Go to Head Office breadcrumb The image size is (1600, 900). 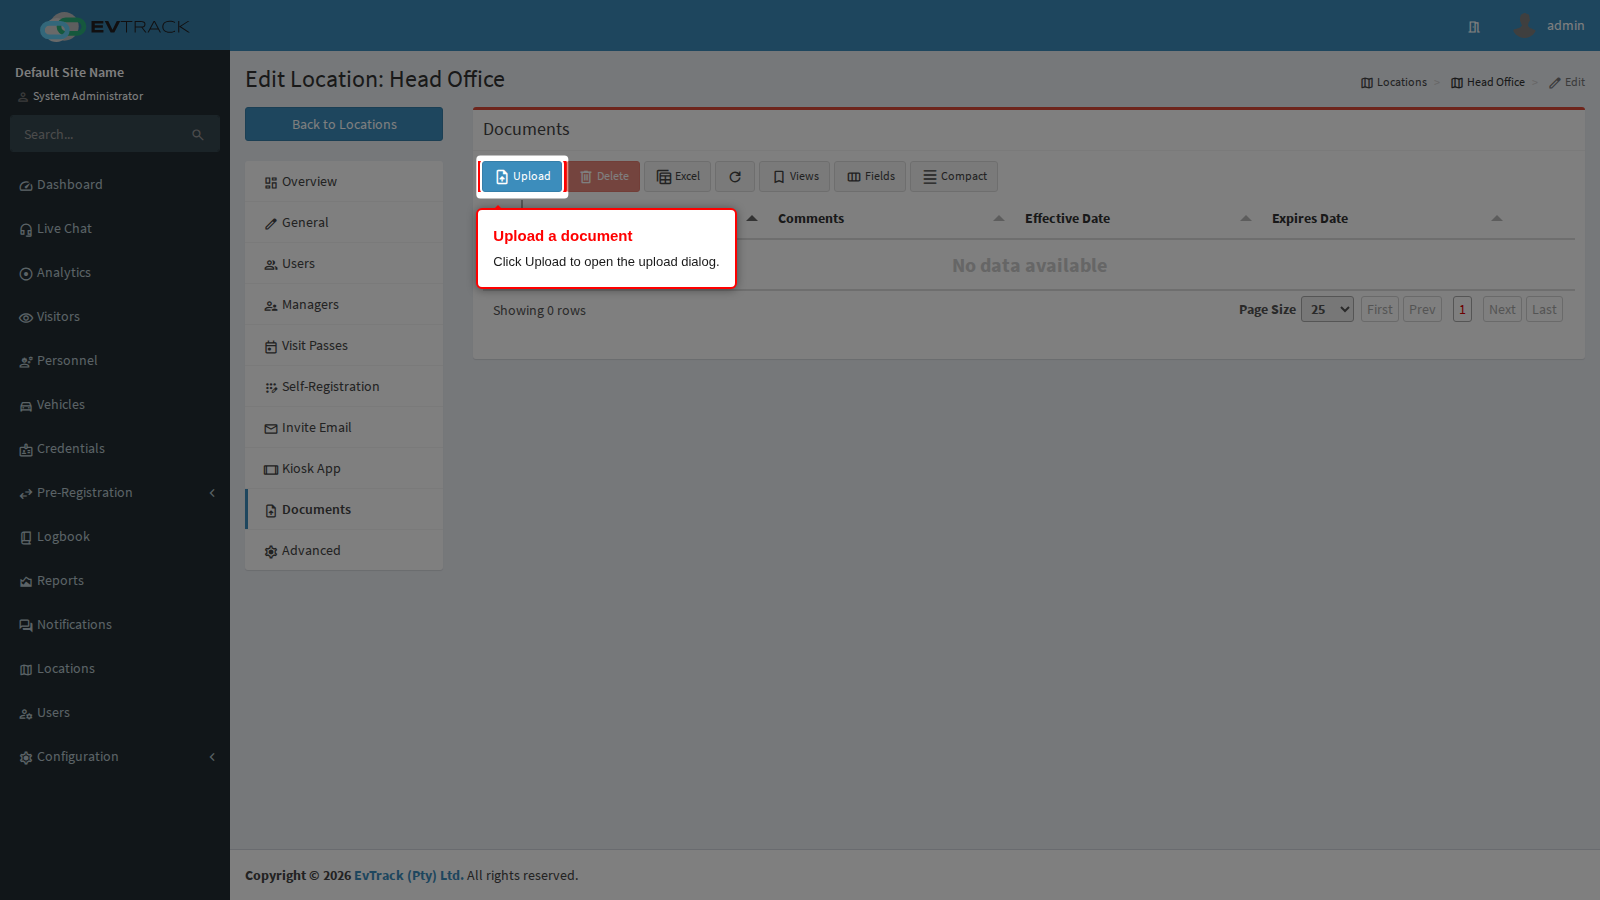1488,82
